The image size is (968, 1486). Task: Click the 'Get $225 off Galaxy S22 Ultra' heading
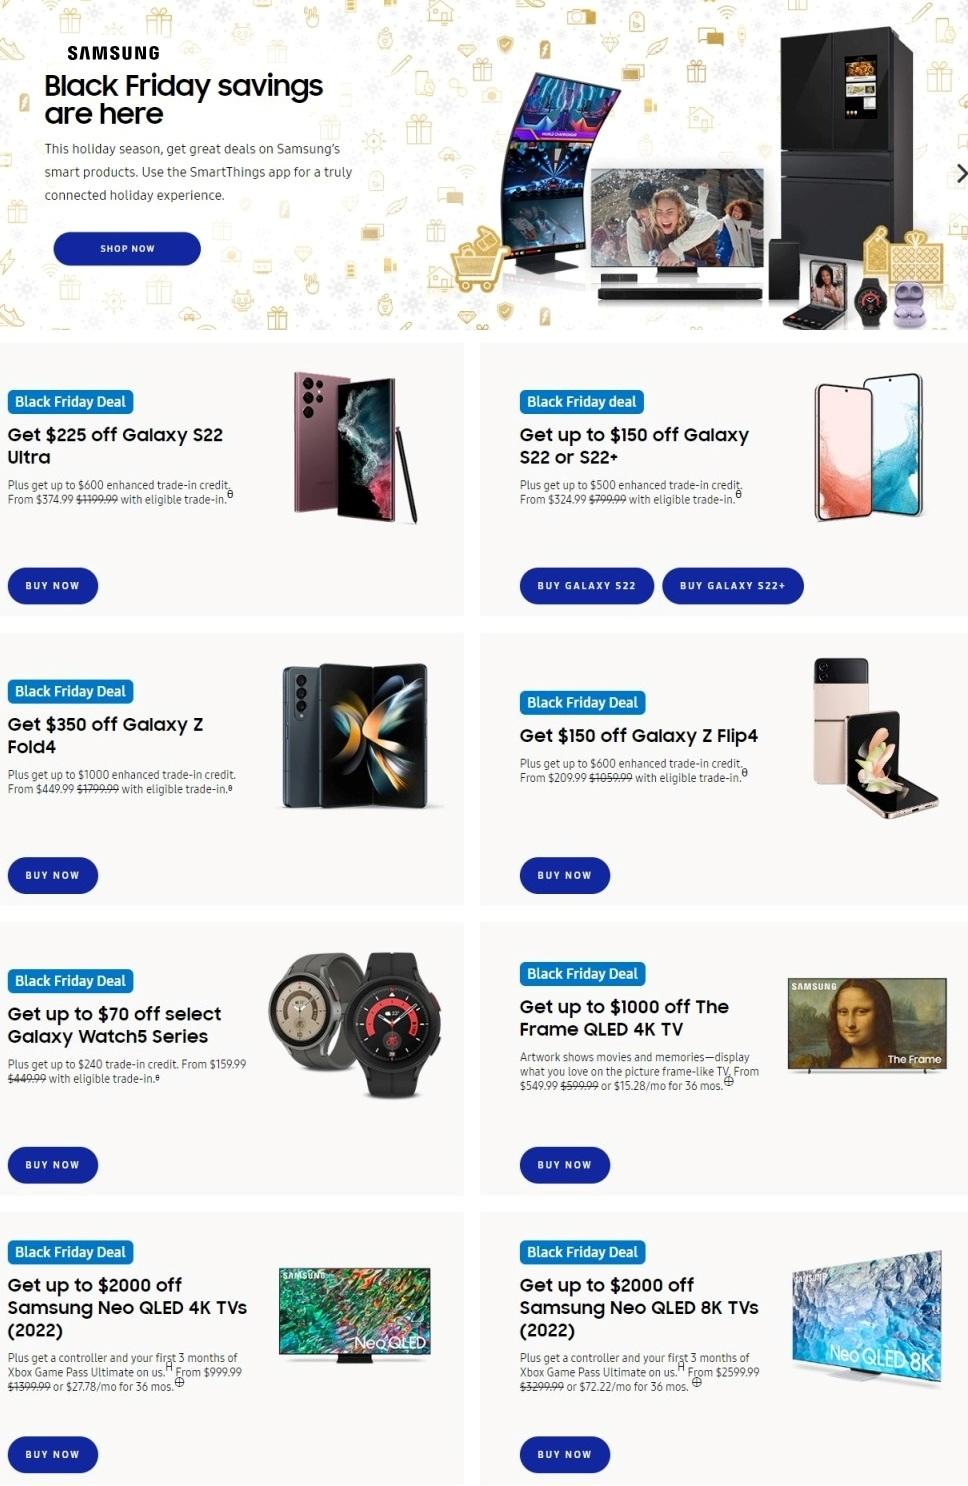pyautogui.click(x=115, y=446)
